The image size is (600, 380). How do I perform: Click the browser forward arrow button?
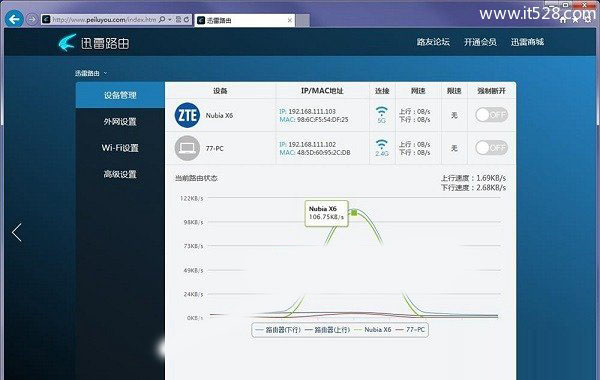pyautogui.click(x=32, y=19)
